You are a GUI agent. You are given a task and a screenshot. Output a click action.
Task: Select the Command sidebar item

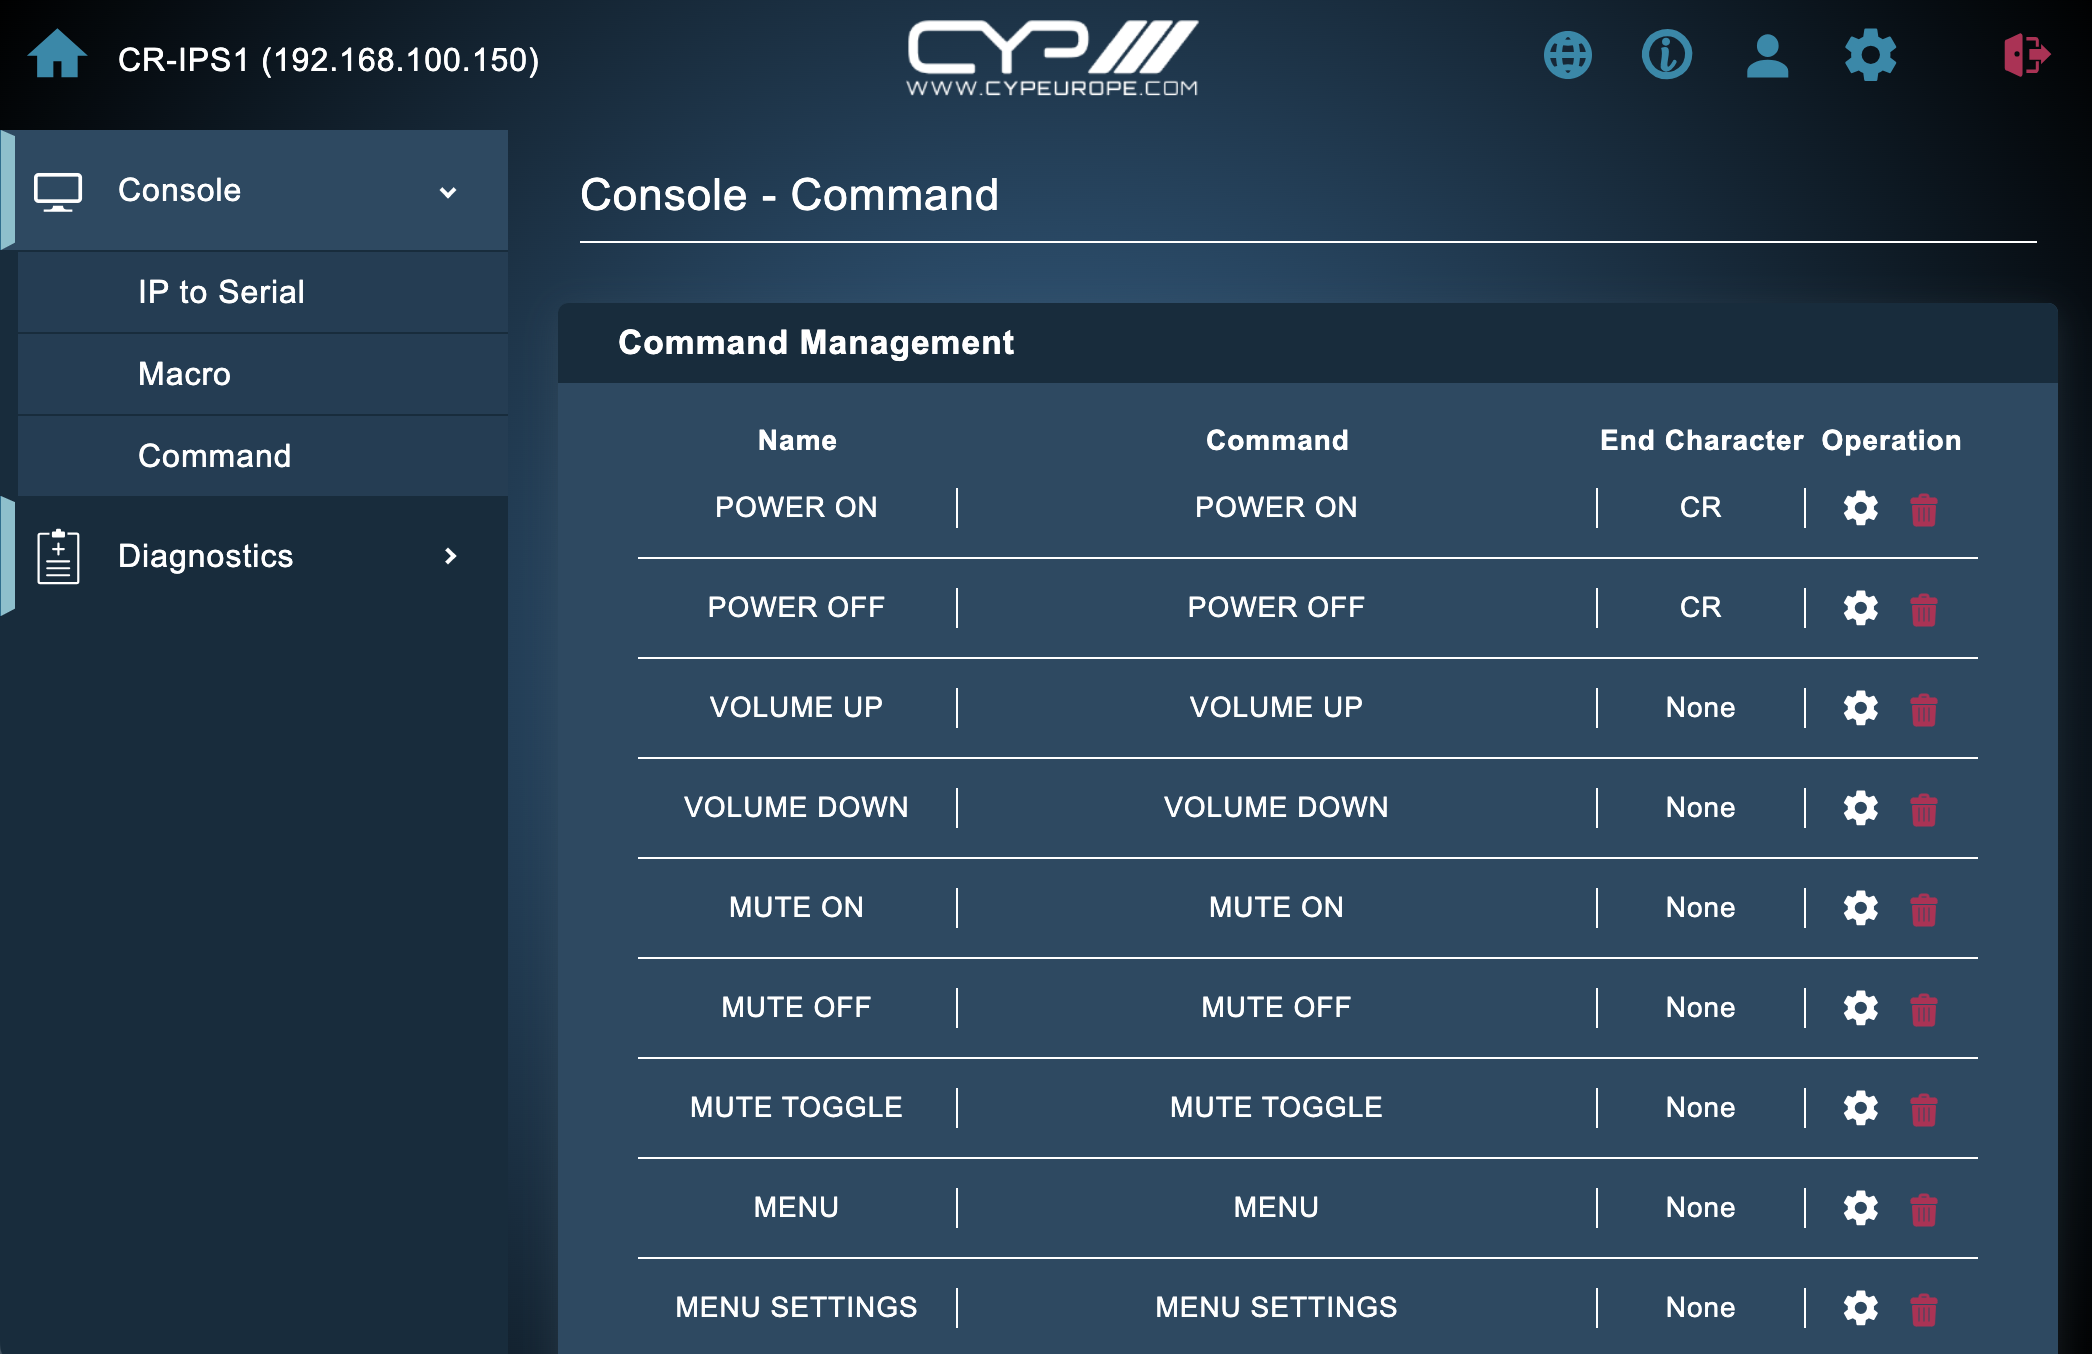tap(214, 456)
